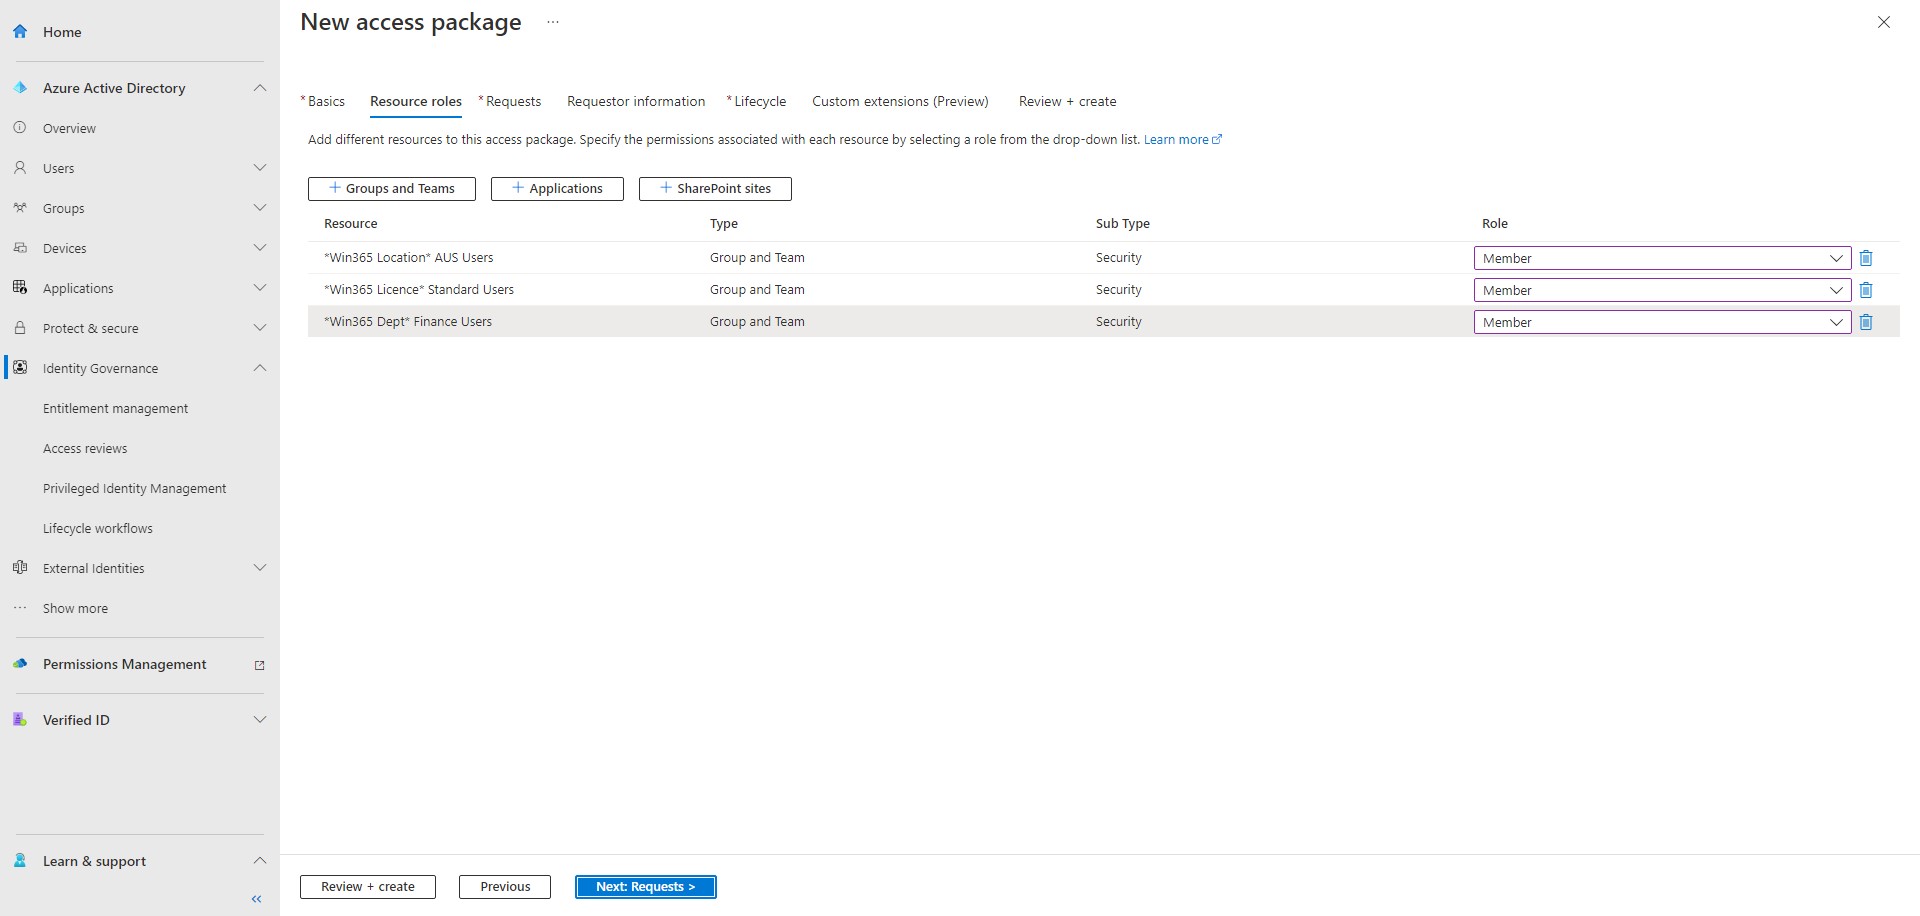The width and height of the screenshot is (1920, 916).
Task: Open Member dropdown for Standard Users
Action: pyautogui.click(x=1836, y=290)
